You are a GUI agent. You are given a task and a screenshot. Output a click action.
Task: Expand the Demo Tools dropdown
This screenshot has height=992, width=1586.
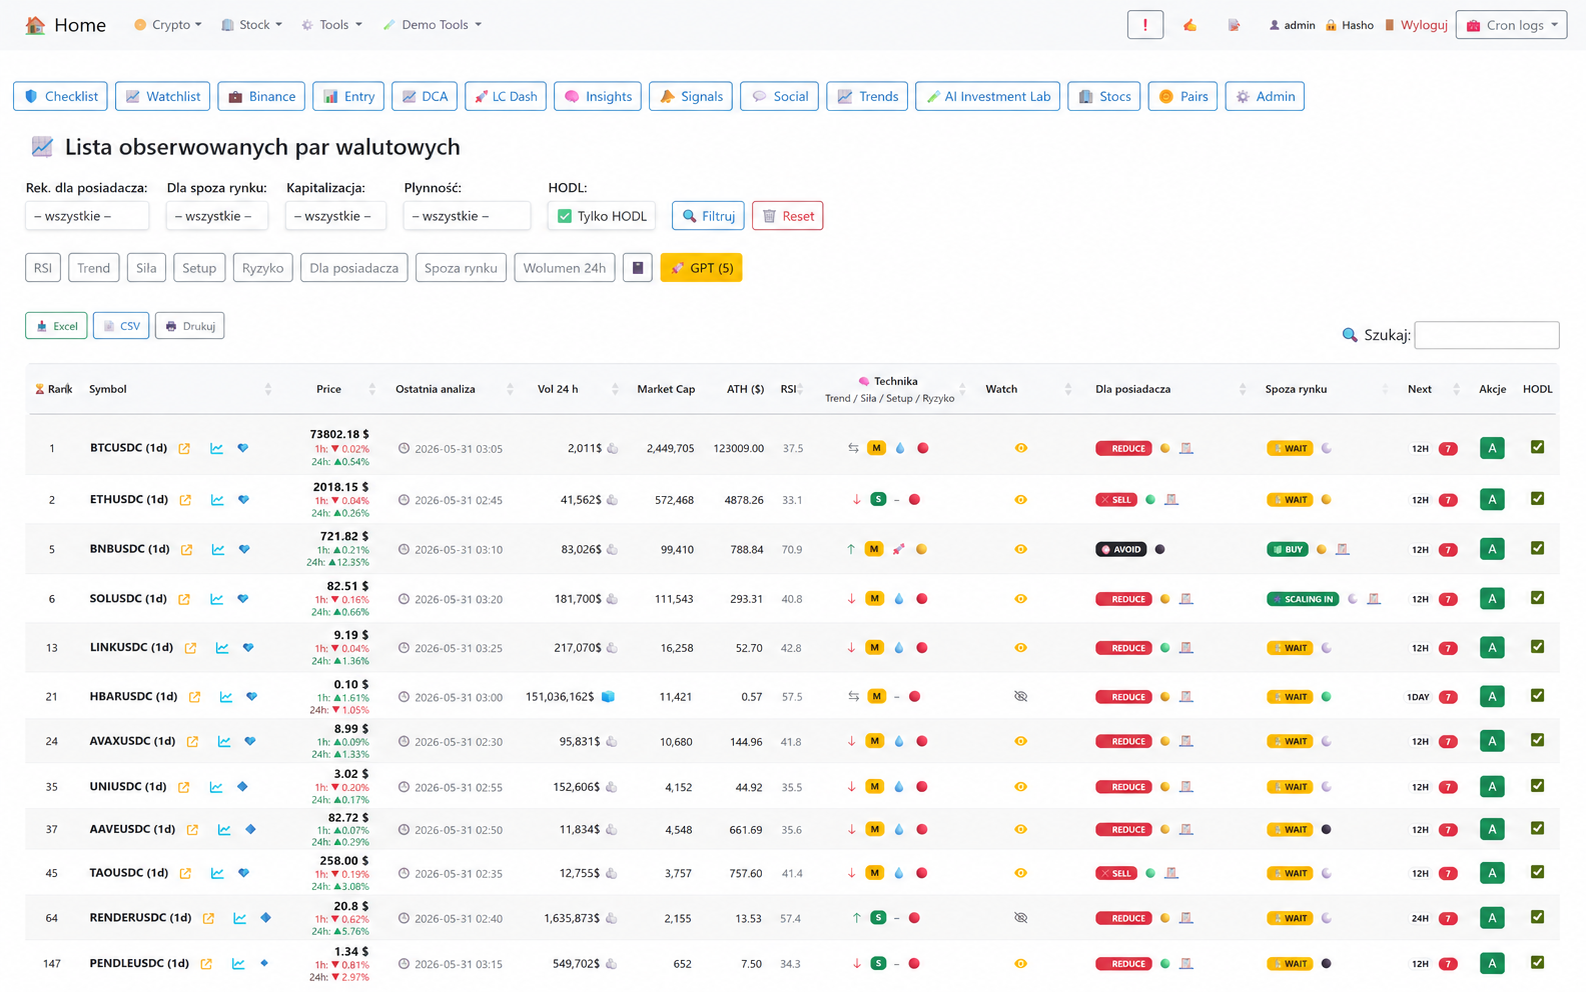(x=432, y=25)
